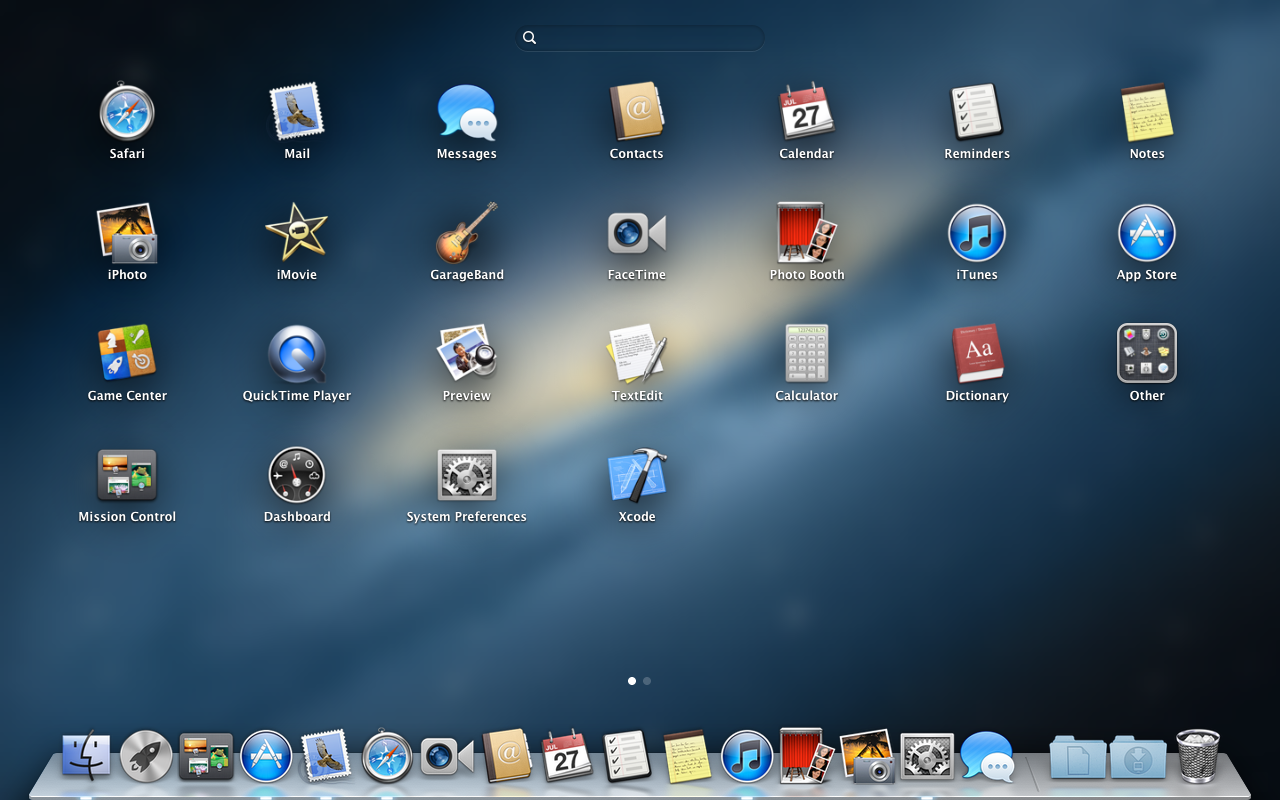Launch the GarageBand app
This screenshot has width=1280, height=800.
tap(467, 233)
